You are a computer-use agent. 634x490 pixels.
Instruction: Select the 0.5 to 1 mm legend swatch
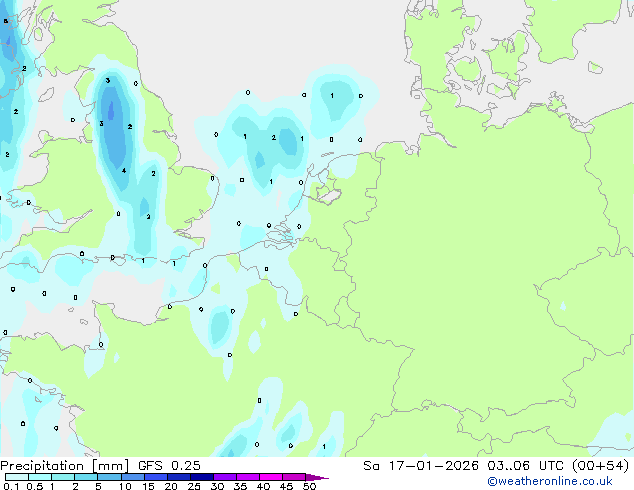click(40, 477)
